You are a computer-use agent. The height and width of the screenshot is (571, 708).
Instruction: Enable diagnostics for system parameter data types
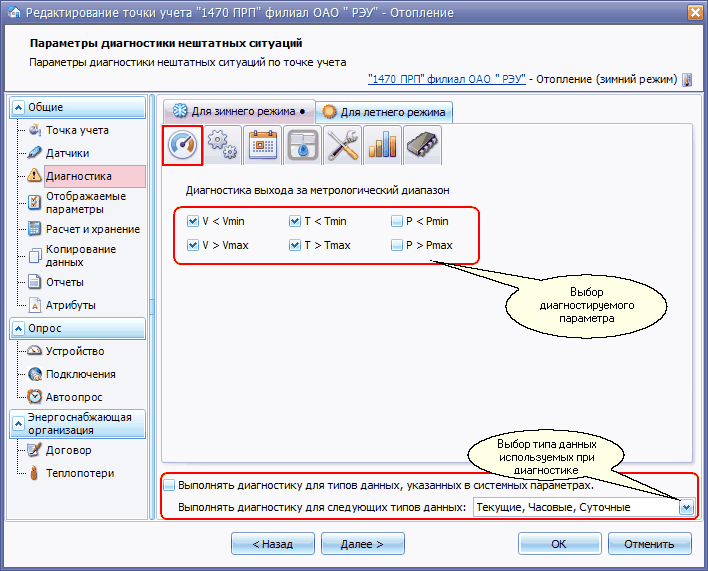tap(169, 486)
